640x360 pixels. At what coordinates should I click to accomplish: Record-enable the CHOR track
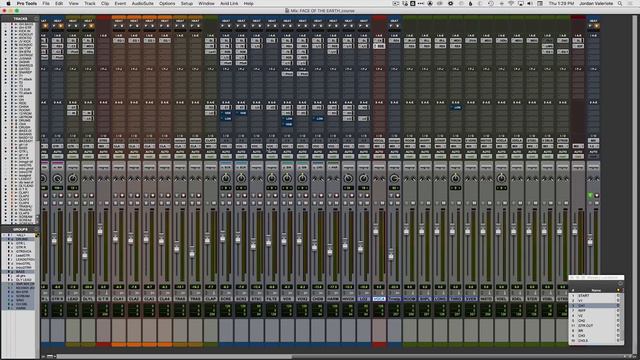tap(321, 196)
